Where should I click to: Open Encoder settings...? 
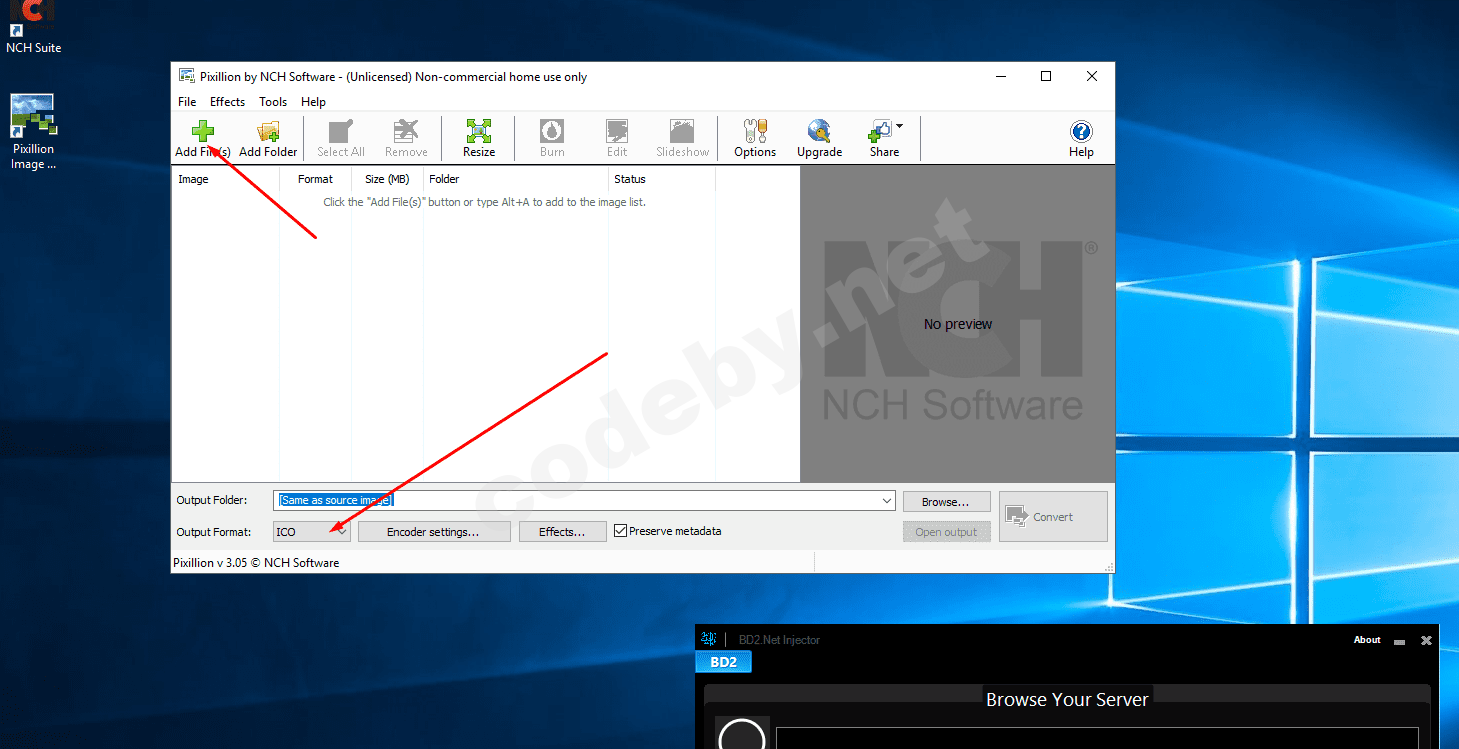[x=433, y=532]
